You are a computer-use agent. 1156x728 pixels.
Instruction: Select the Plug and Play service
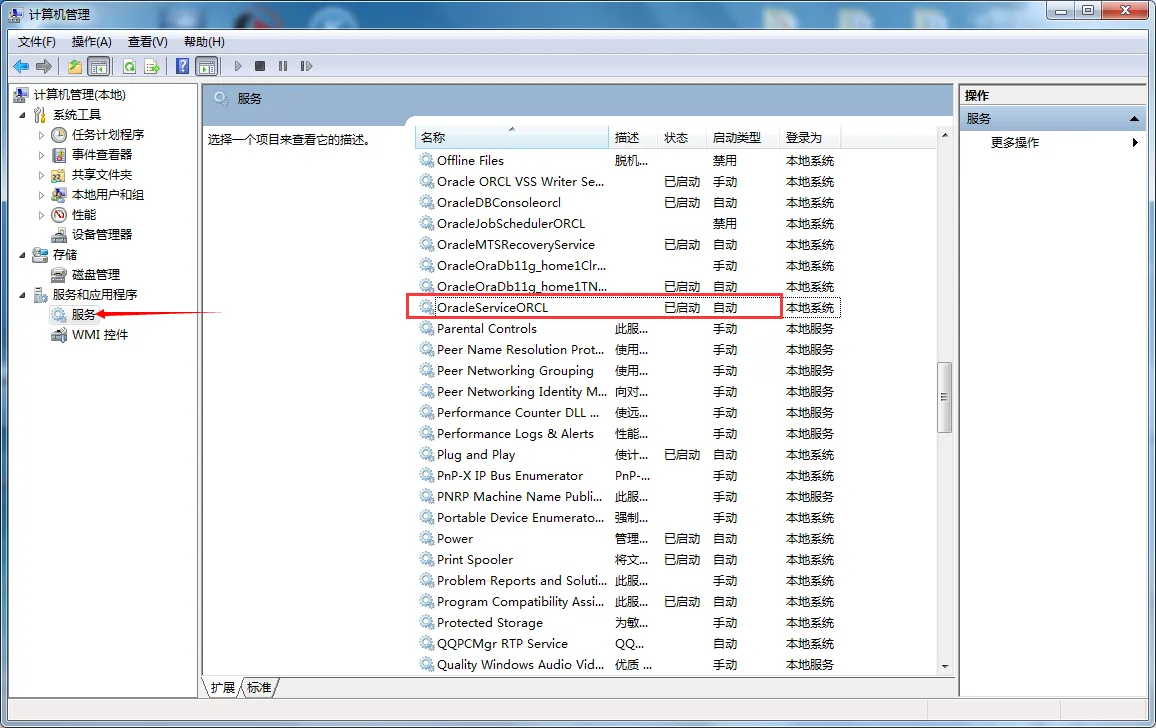pyautogui.click(x=476, y=454)
